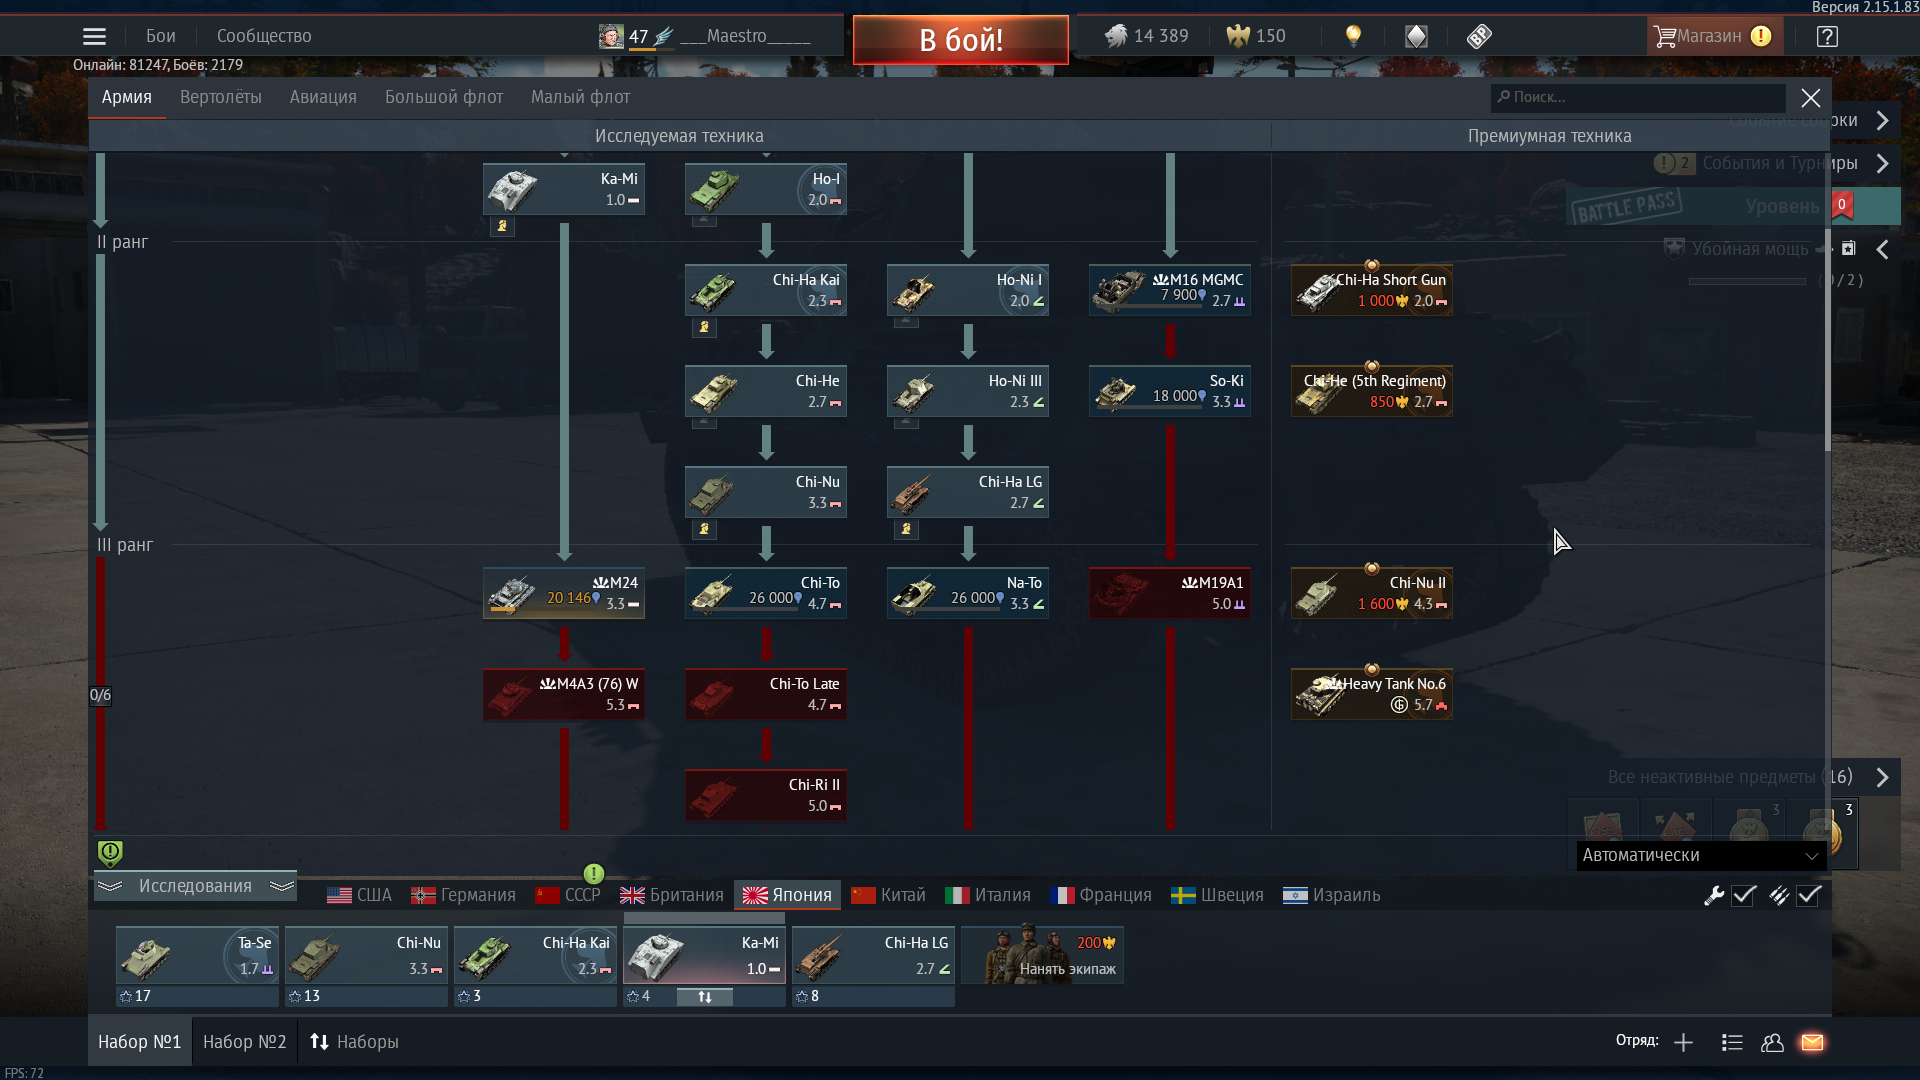1920x1080 pixels.
Task: Select the Chi-Nu card in research tree
Action: 766,492
